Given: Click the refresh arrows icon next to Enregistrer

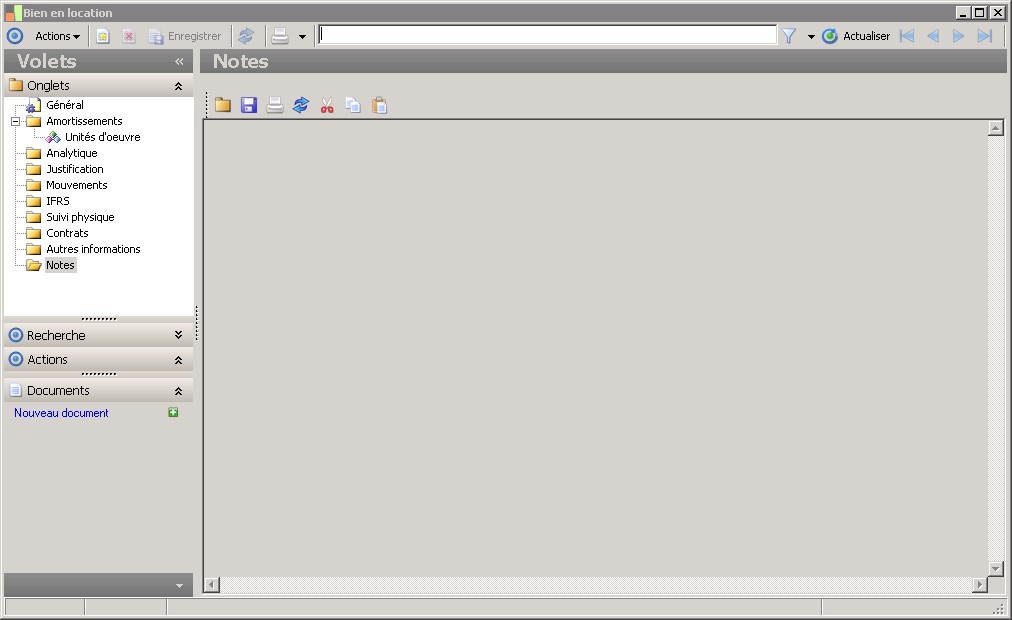Looking at the screenshot, I should (246, 36).
